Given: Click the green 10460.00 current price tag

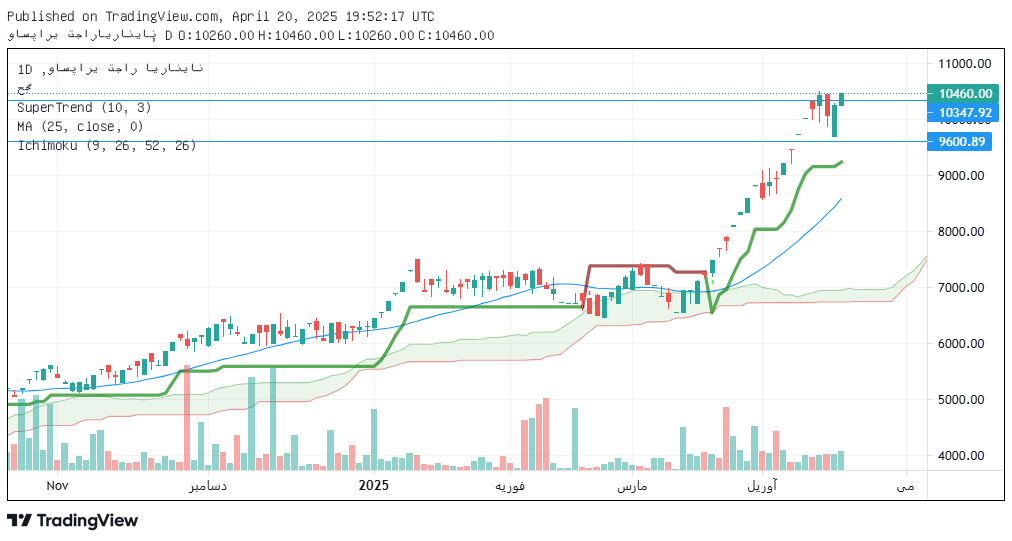Looking at the screenshot, I should pyautogui.click(x=964, y=93).
